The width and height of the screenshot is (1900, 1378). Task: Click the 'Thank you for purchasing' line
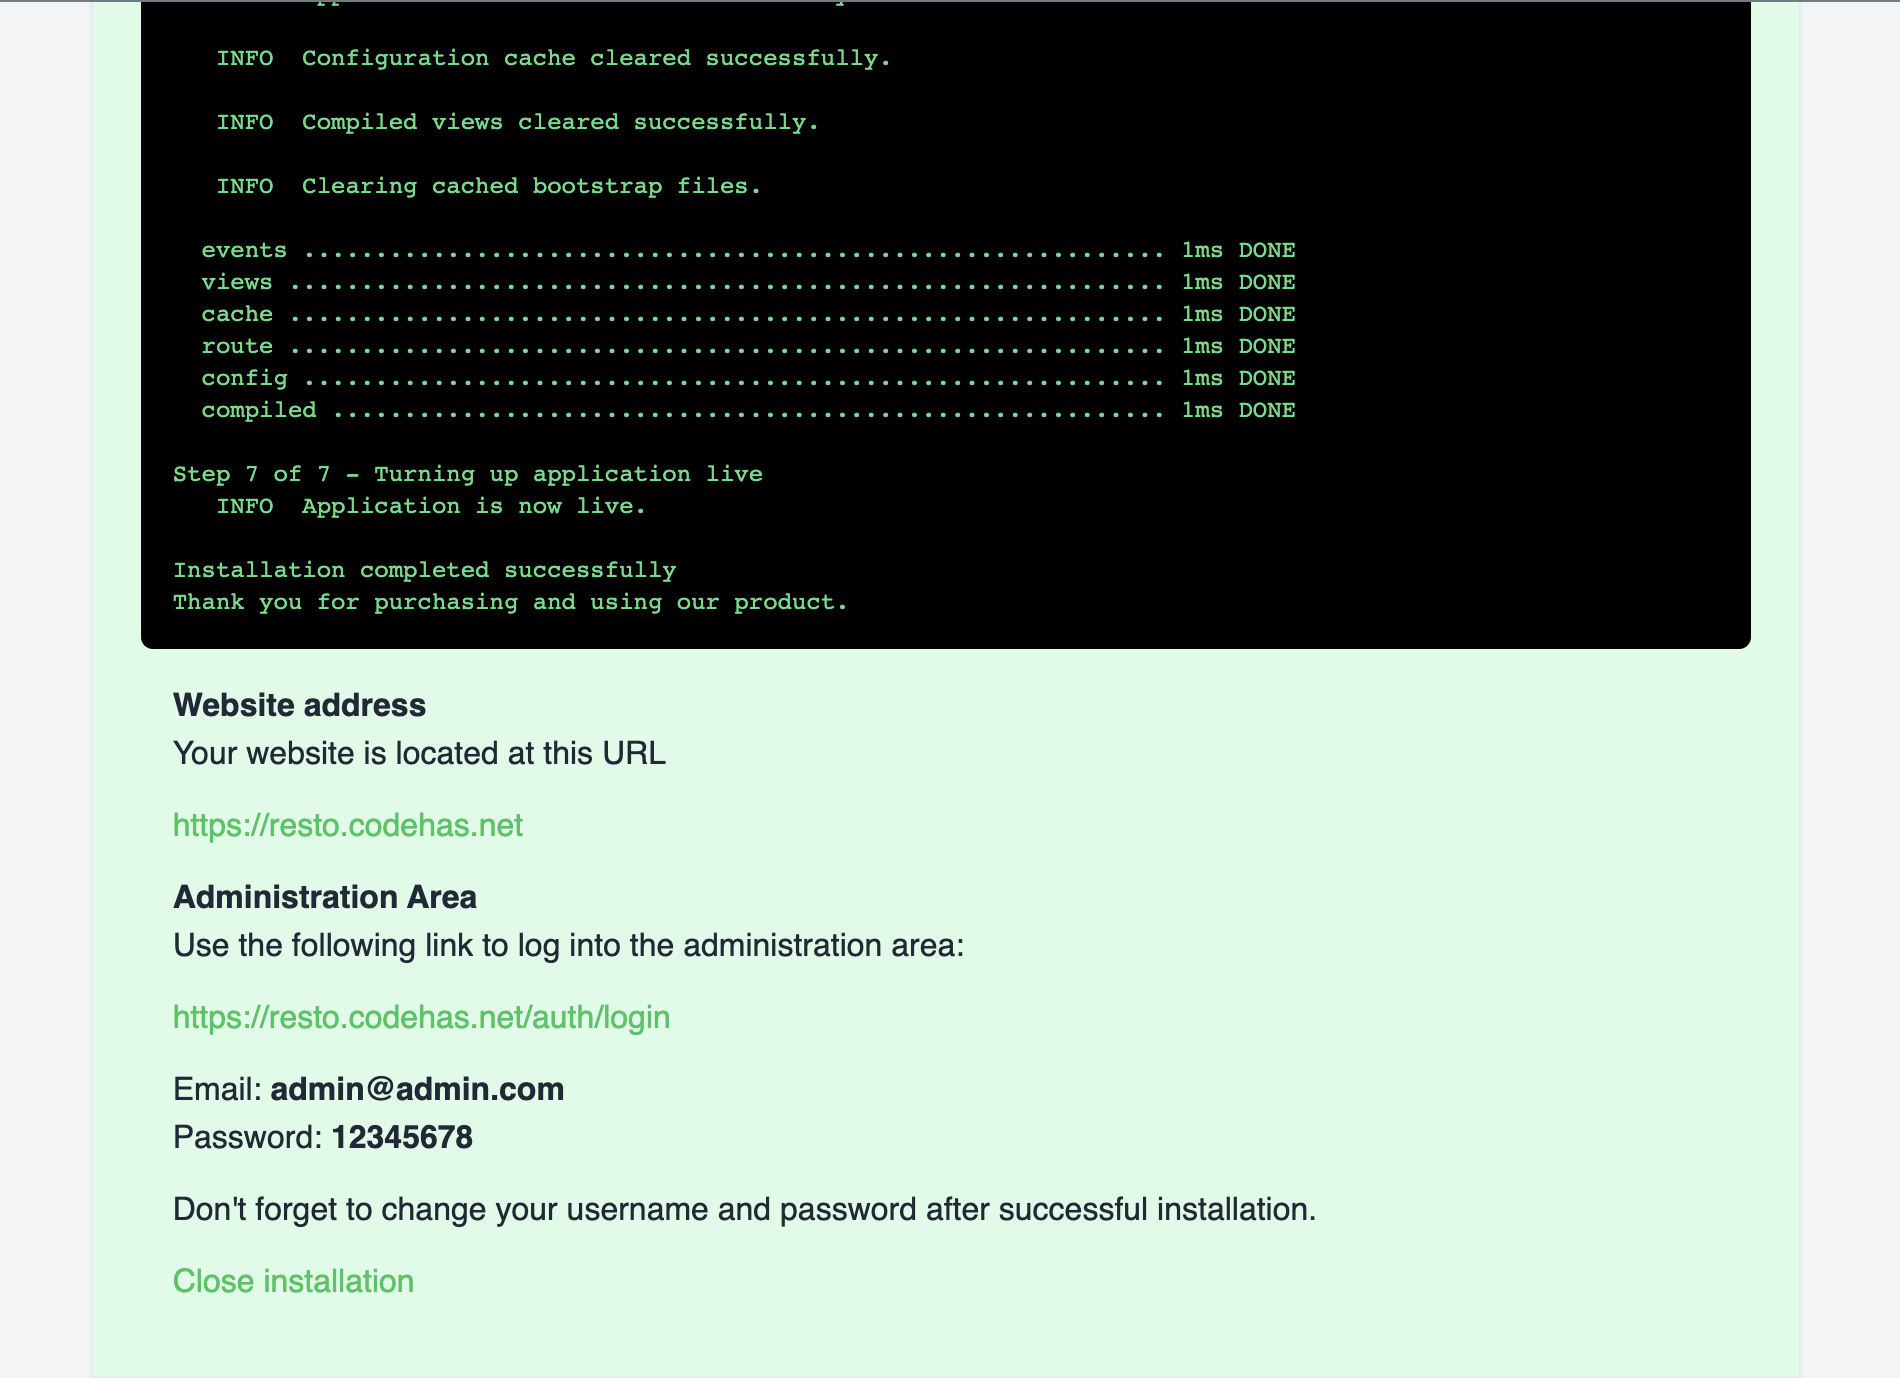coord(510,602)
